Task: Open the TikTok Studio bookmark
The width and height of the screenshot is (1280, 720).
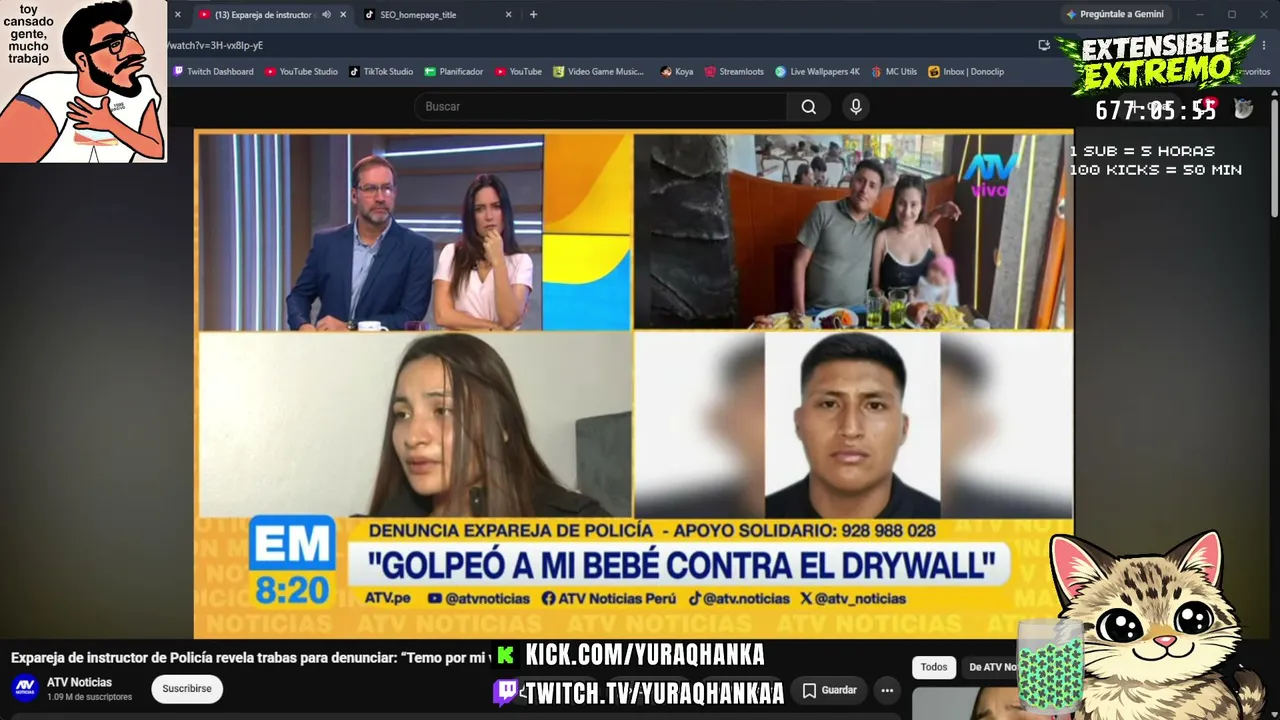Action: click(x=381, y=72)
